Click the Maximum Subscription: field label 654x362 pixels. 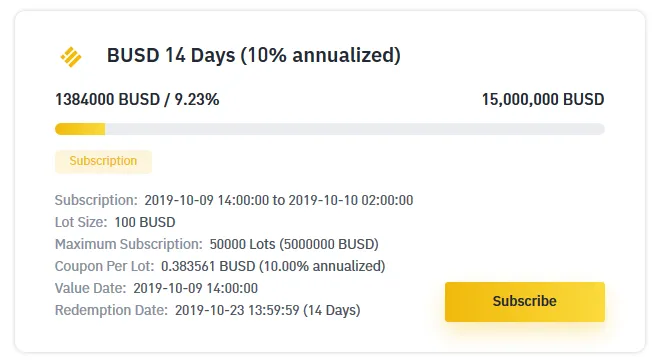pyautogui.click(x=128, y=244)
